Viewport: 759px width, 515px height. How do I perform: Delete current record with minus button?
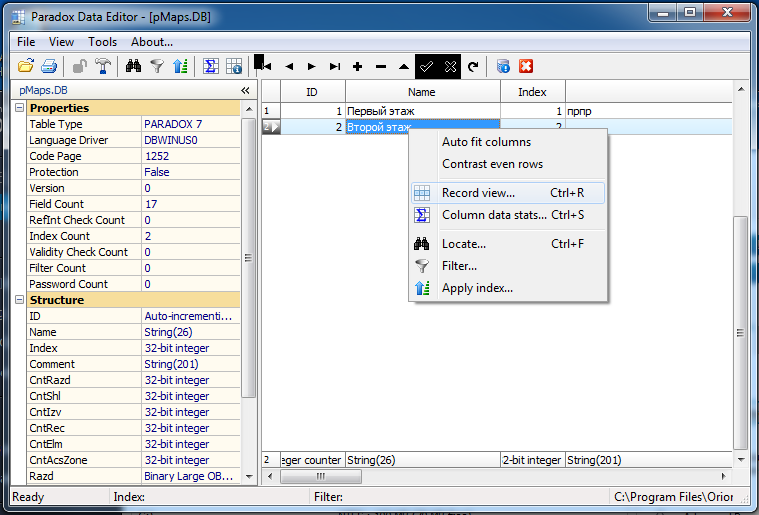click(x=381, y=66)
